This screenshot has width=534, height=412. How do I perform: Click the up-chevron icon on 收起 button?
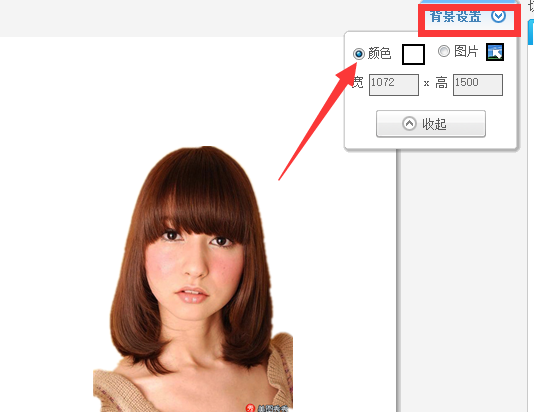[409, 124]
